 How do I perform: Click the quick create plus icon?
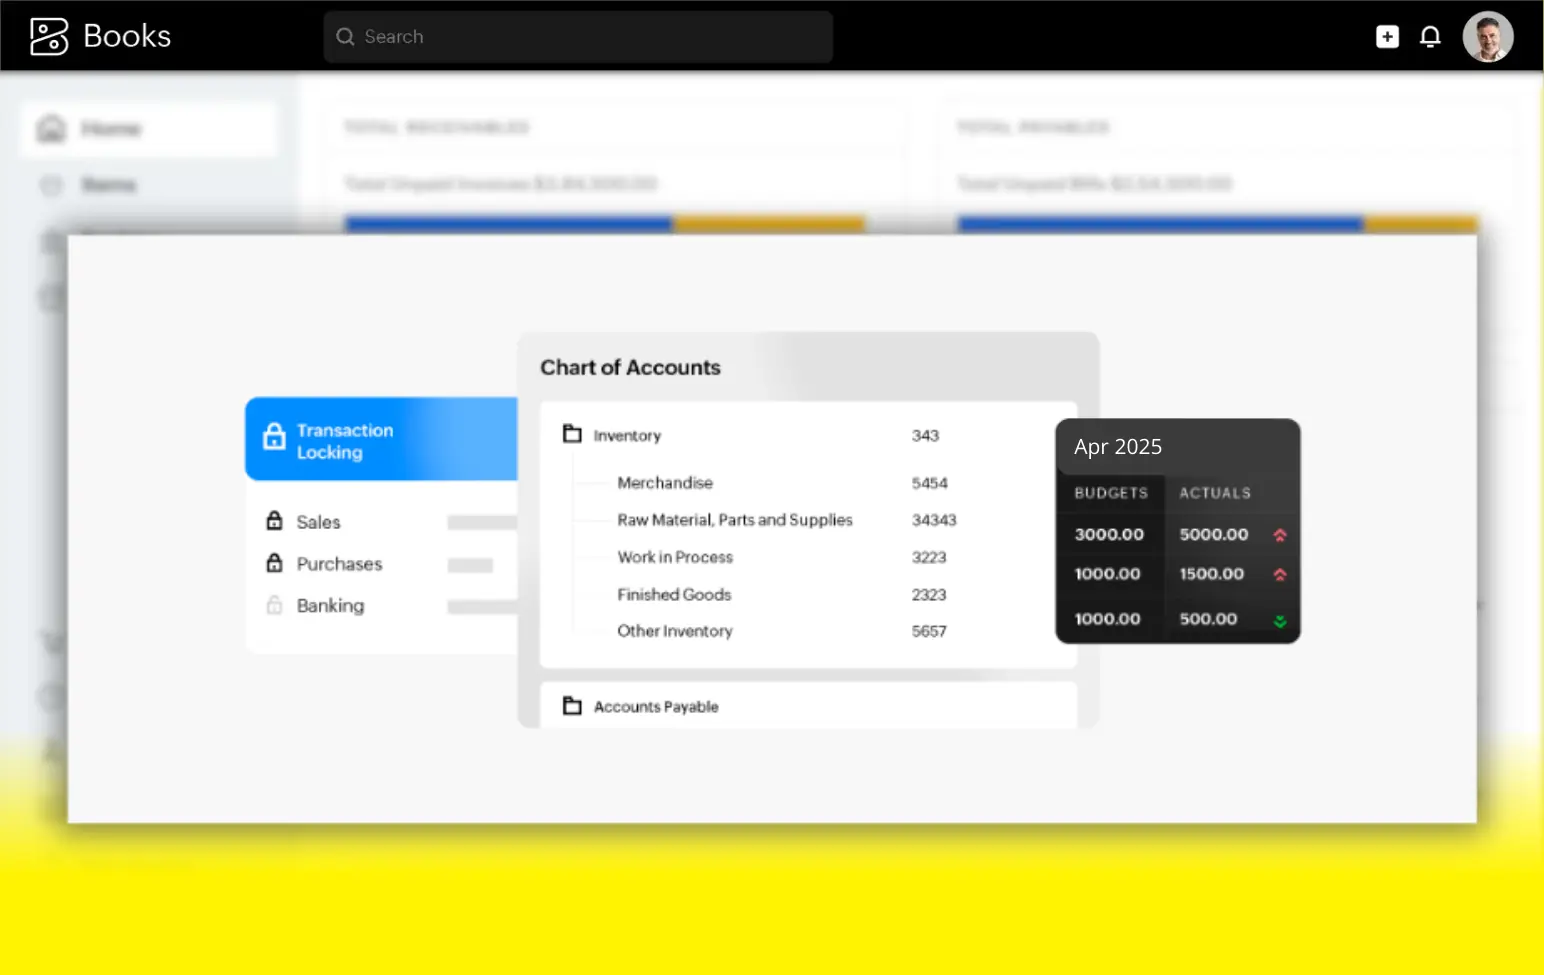point(1387,37)
